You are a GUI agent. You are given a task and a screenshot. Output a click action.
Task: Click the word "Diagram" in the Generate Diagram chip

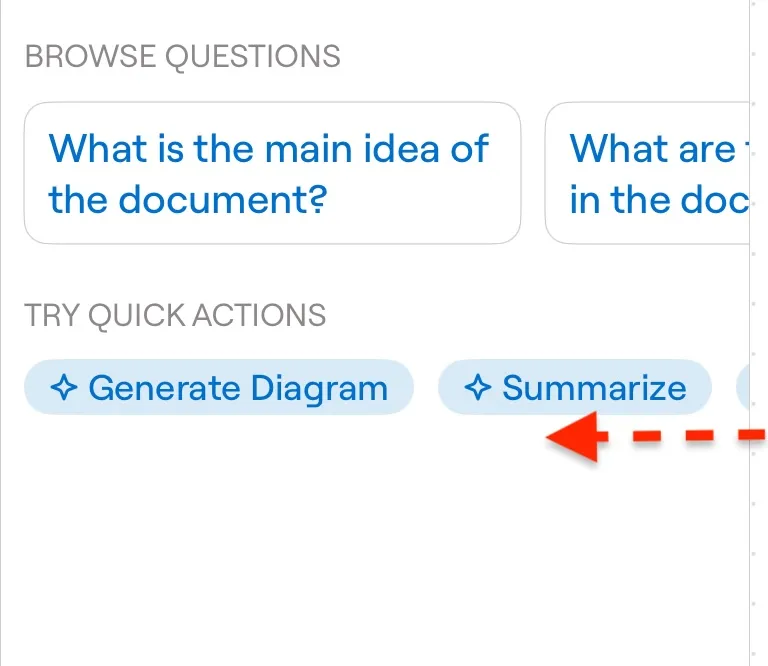(x=319, y=389)
